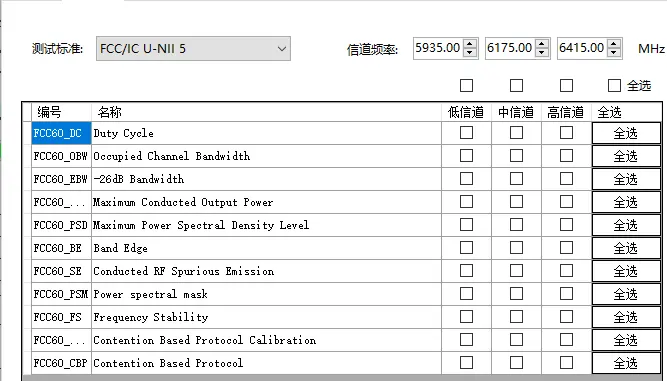Click the 中信道 column header

[516, 112]
